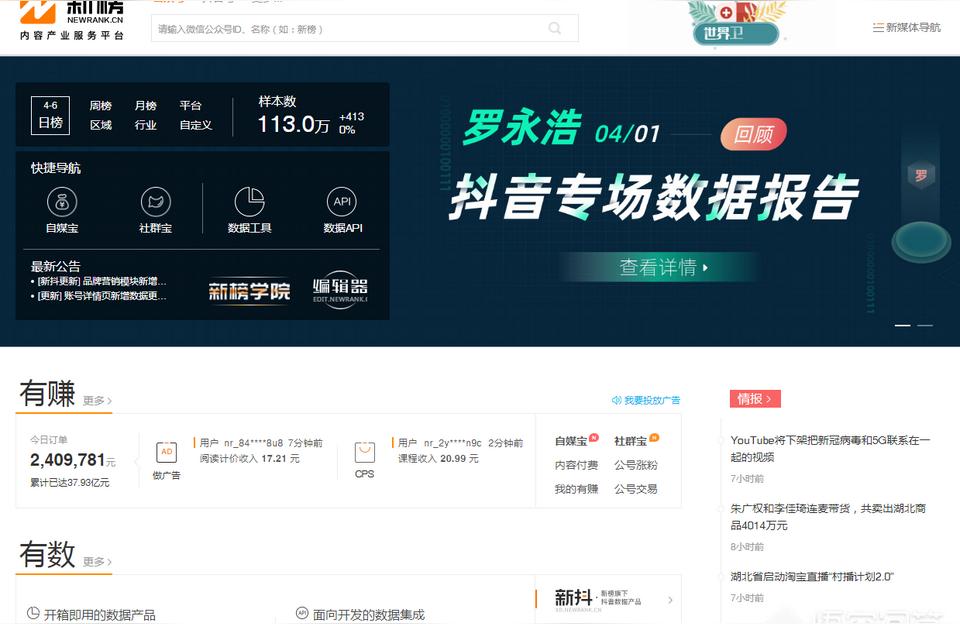Click 阅读计价收入 17.21 元 entry
Image resolution: width=960 pixels, height=624 pixels.
point(249,459)
